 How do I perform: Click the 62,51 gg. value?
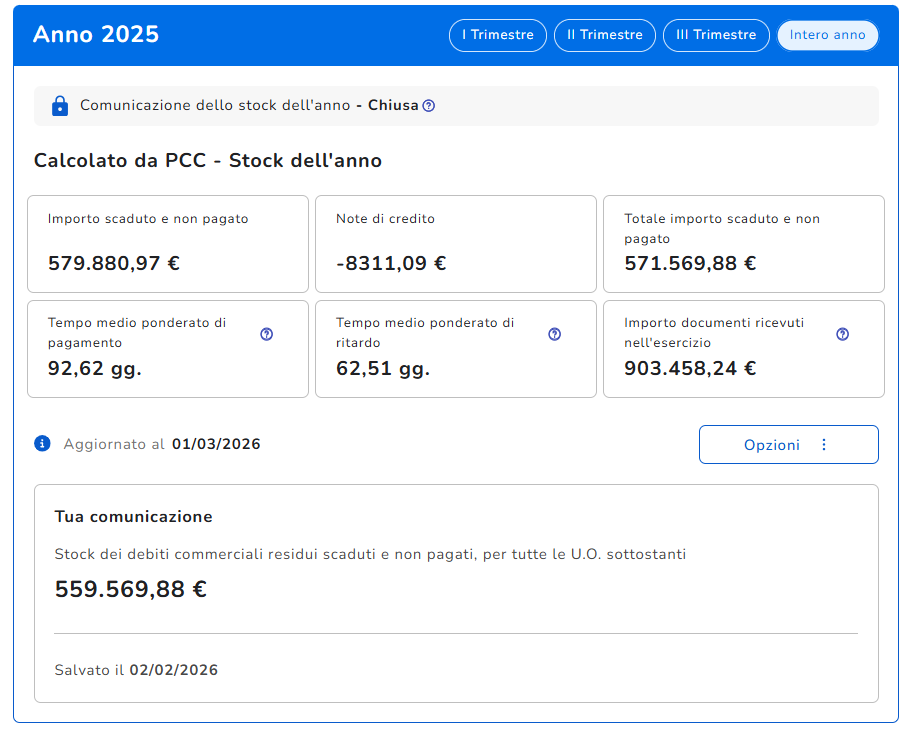[x=383, y=369]
